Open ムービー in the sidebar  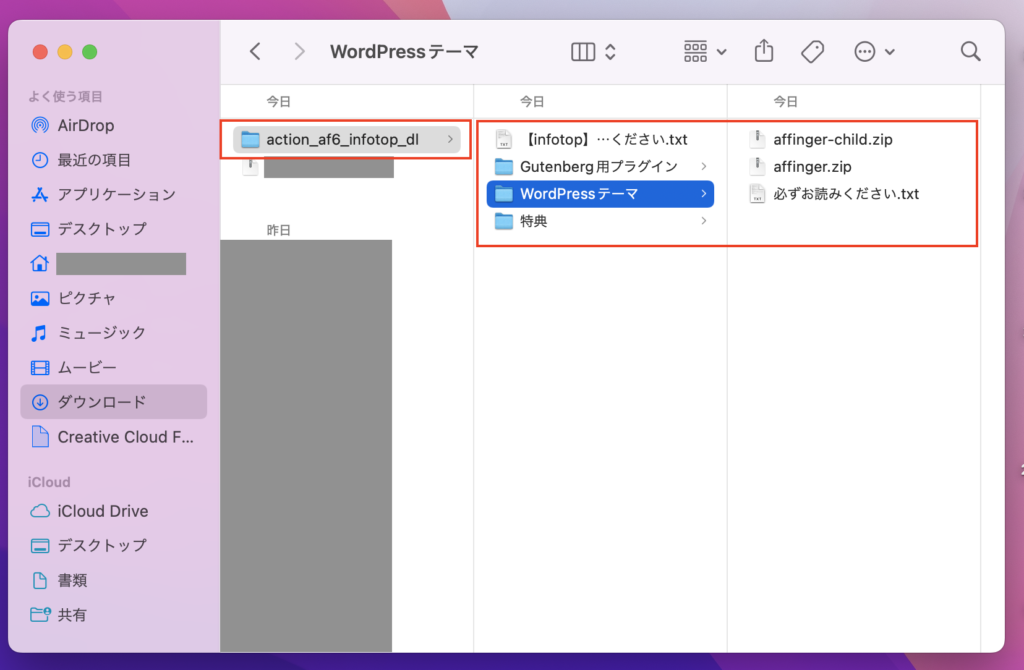[x=114, y=368]
